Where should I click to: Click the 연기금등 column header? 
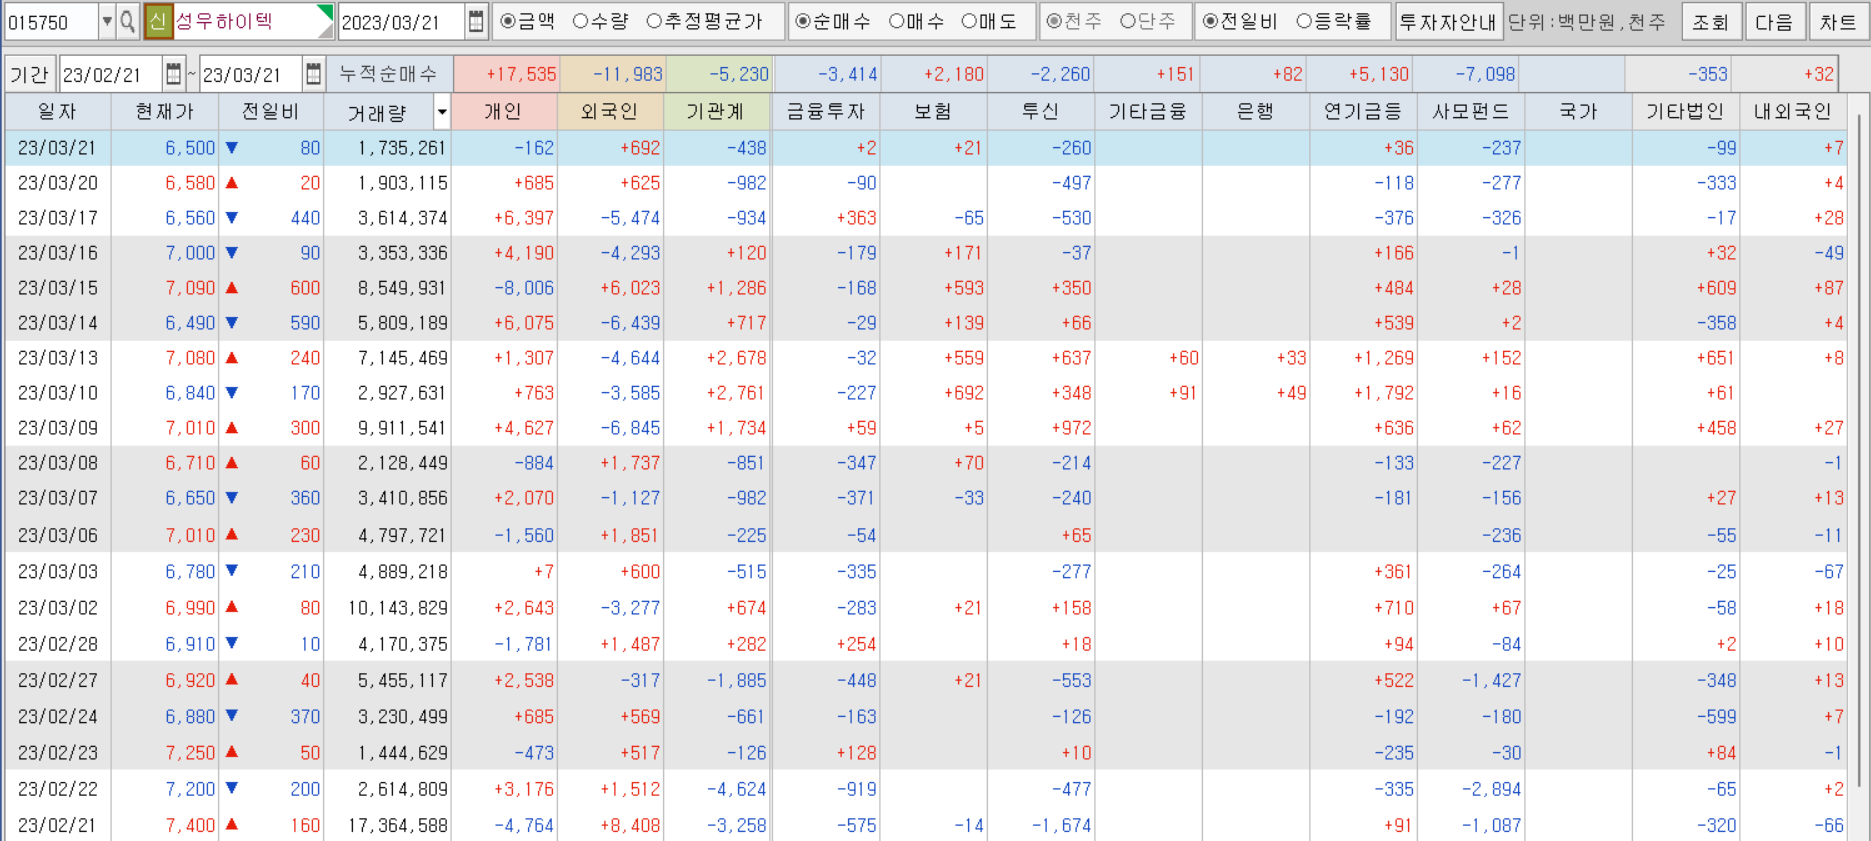coord(1363,112)
